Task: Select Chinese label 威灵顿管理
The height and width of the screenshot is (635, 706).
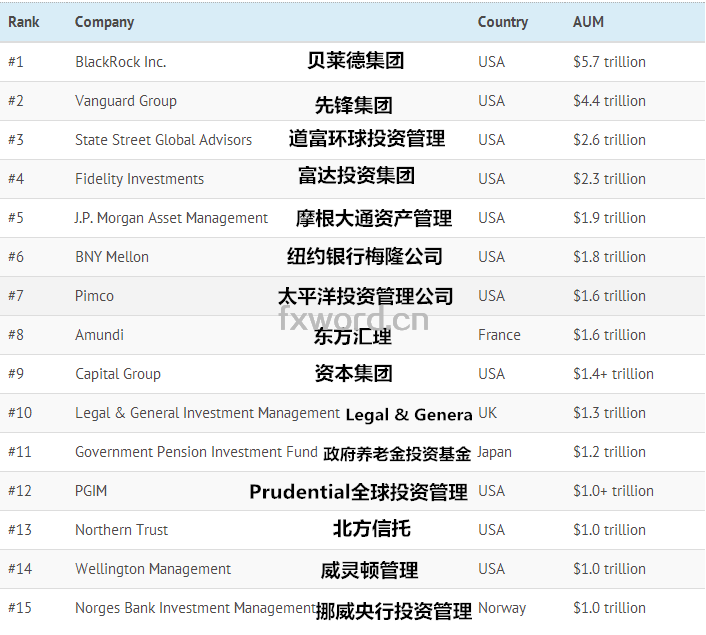Action: [370, 570]
